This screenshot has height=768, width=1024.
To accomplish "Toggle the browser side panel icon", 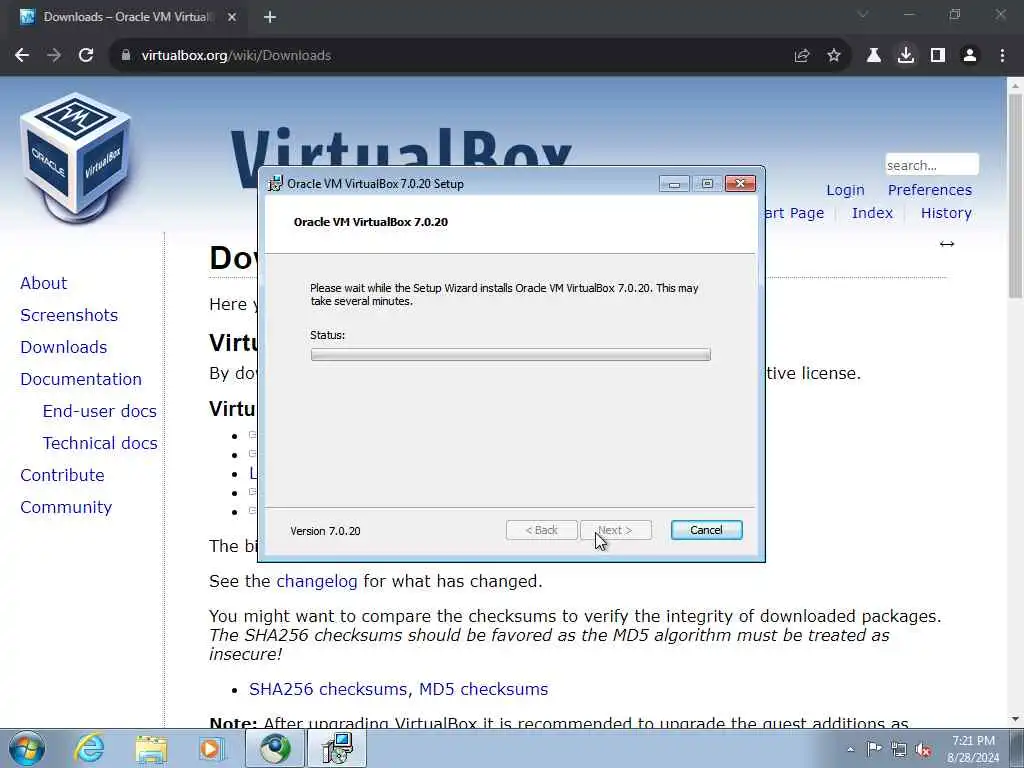I will pos(938,56).
